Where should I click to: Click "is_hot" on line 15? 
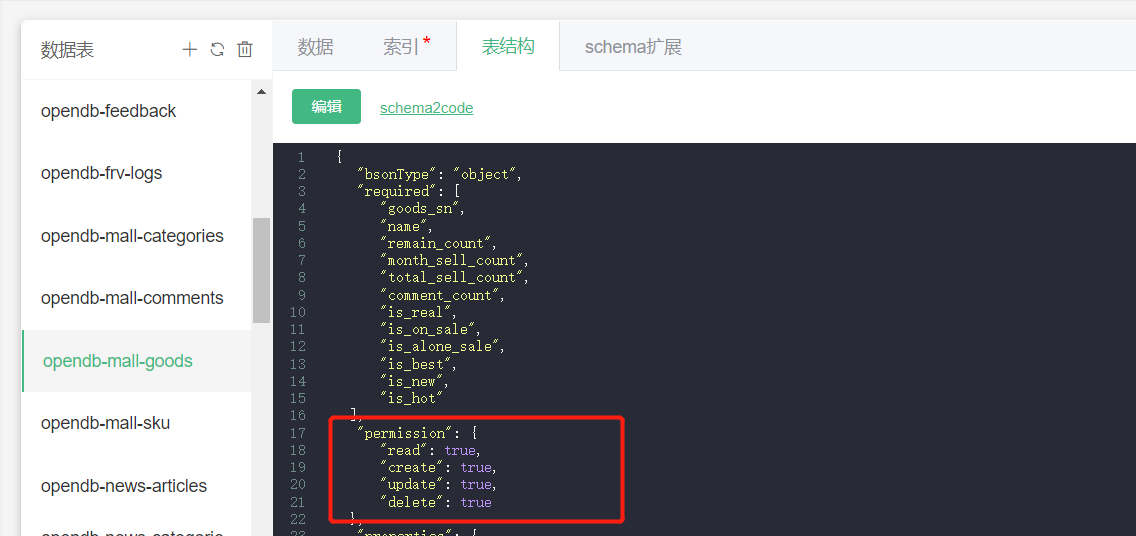click(411, 398)
